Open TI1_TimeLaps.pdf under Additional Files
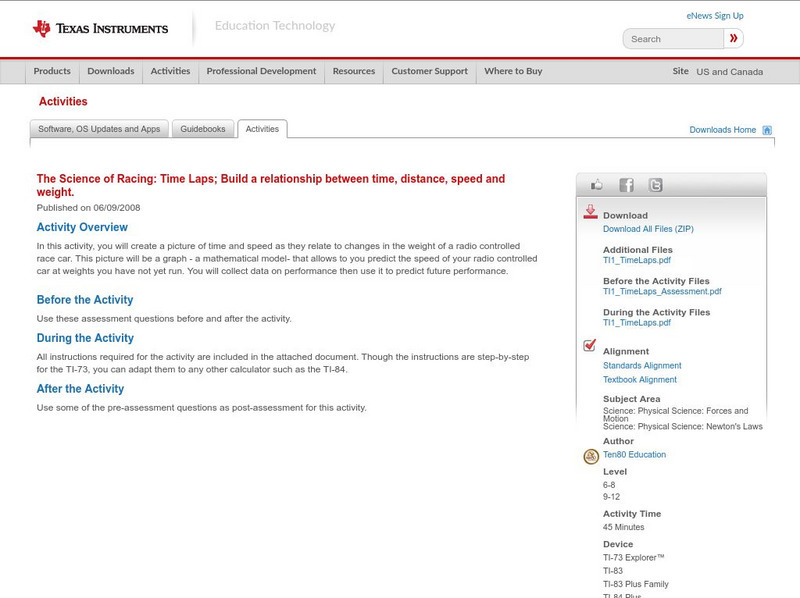The image size is (800, 598). pyautogui.click(x=637, y=260)
